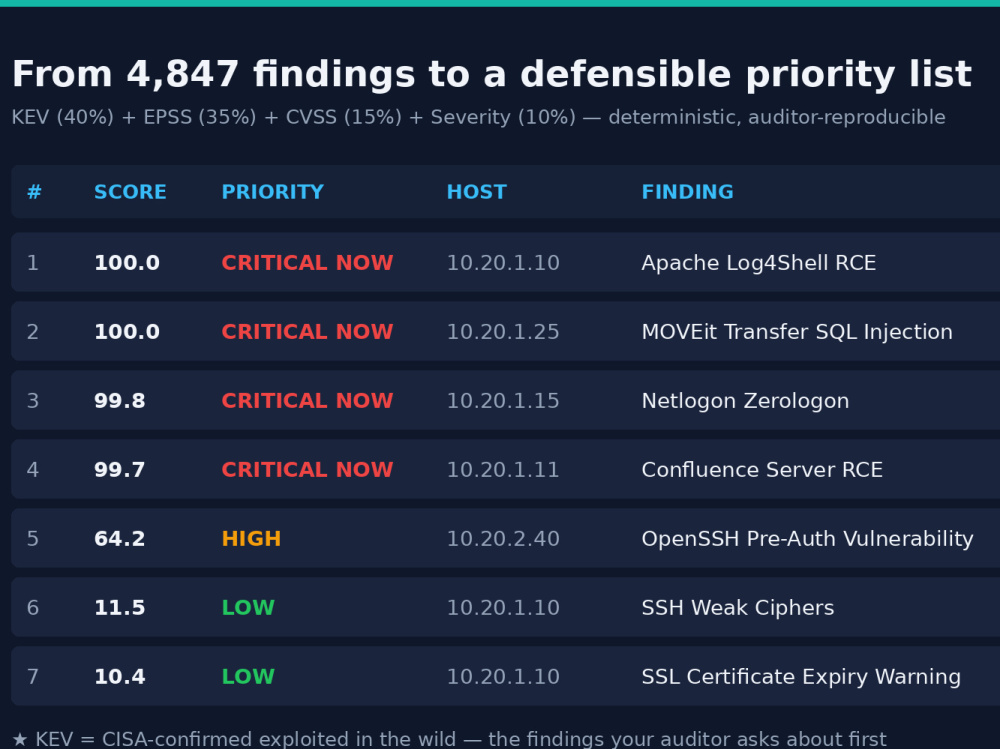Screen dimensions: 1000x749
Task: Click the HIGH priority label
Action: 251,538
